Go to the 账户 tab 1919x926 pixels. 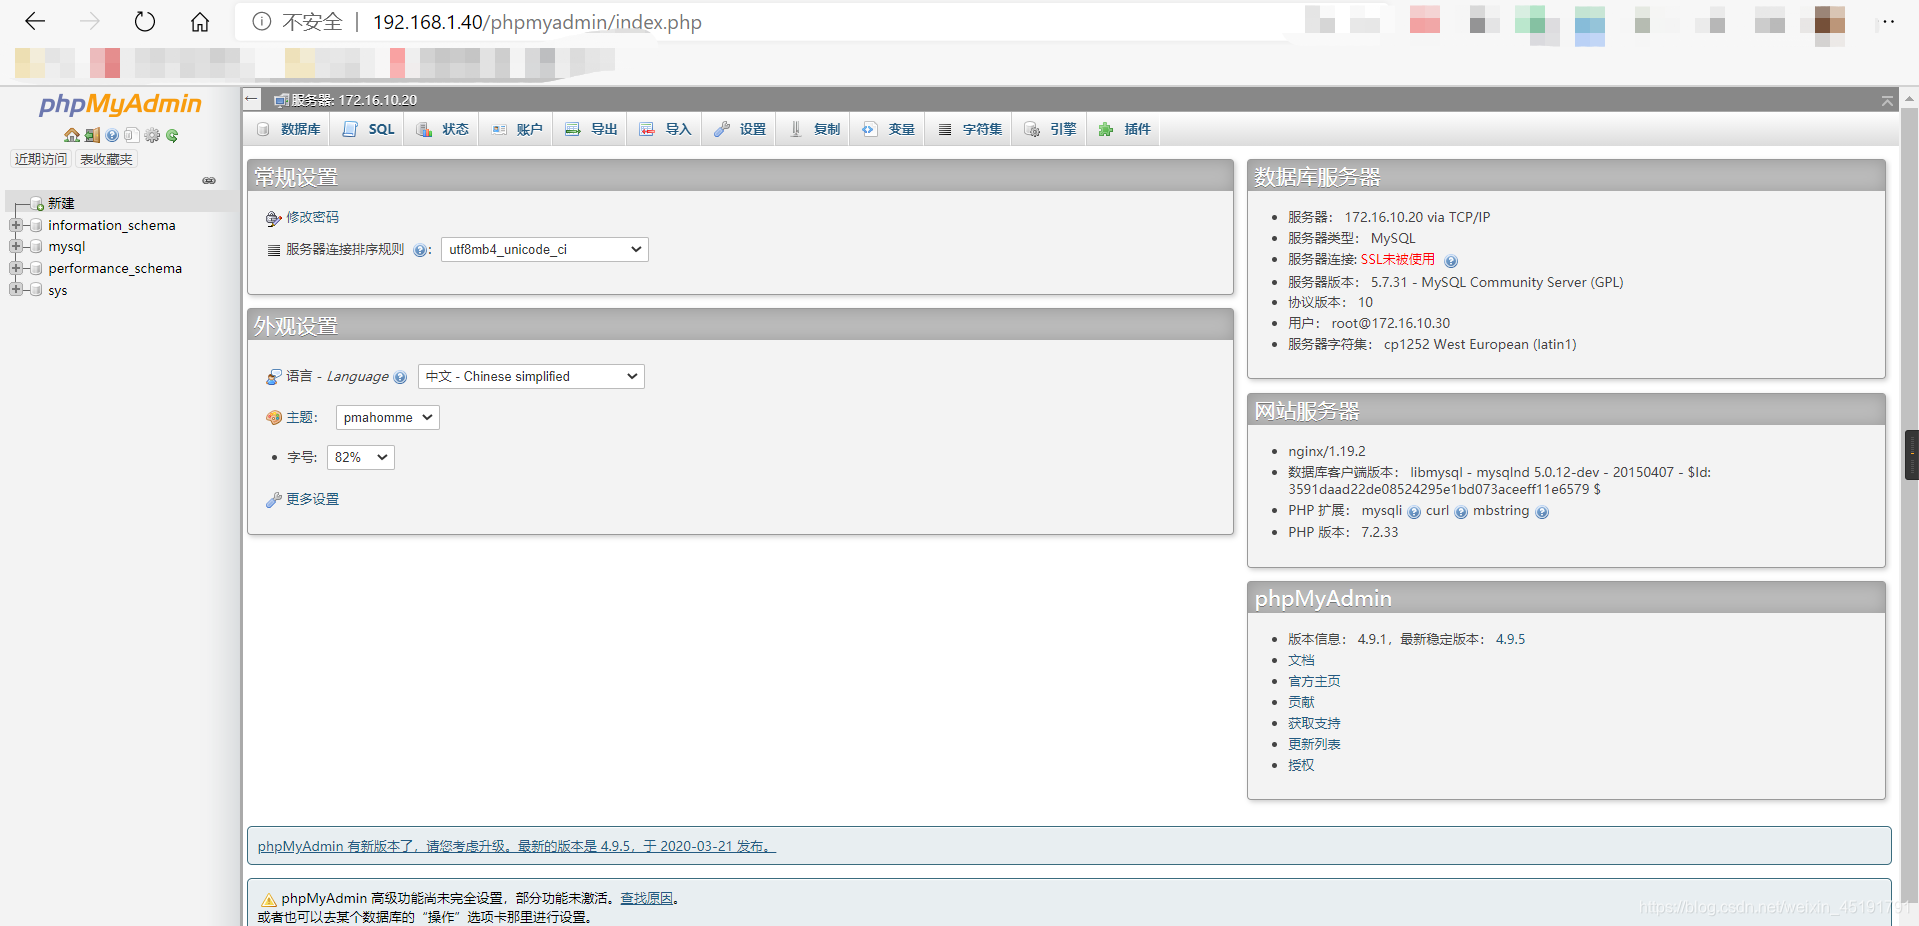pyautogui.click(x=516, y=129)
